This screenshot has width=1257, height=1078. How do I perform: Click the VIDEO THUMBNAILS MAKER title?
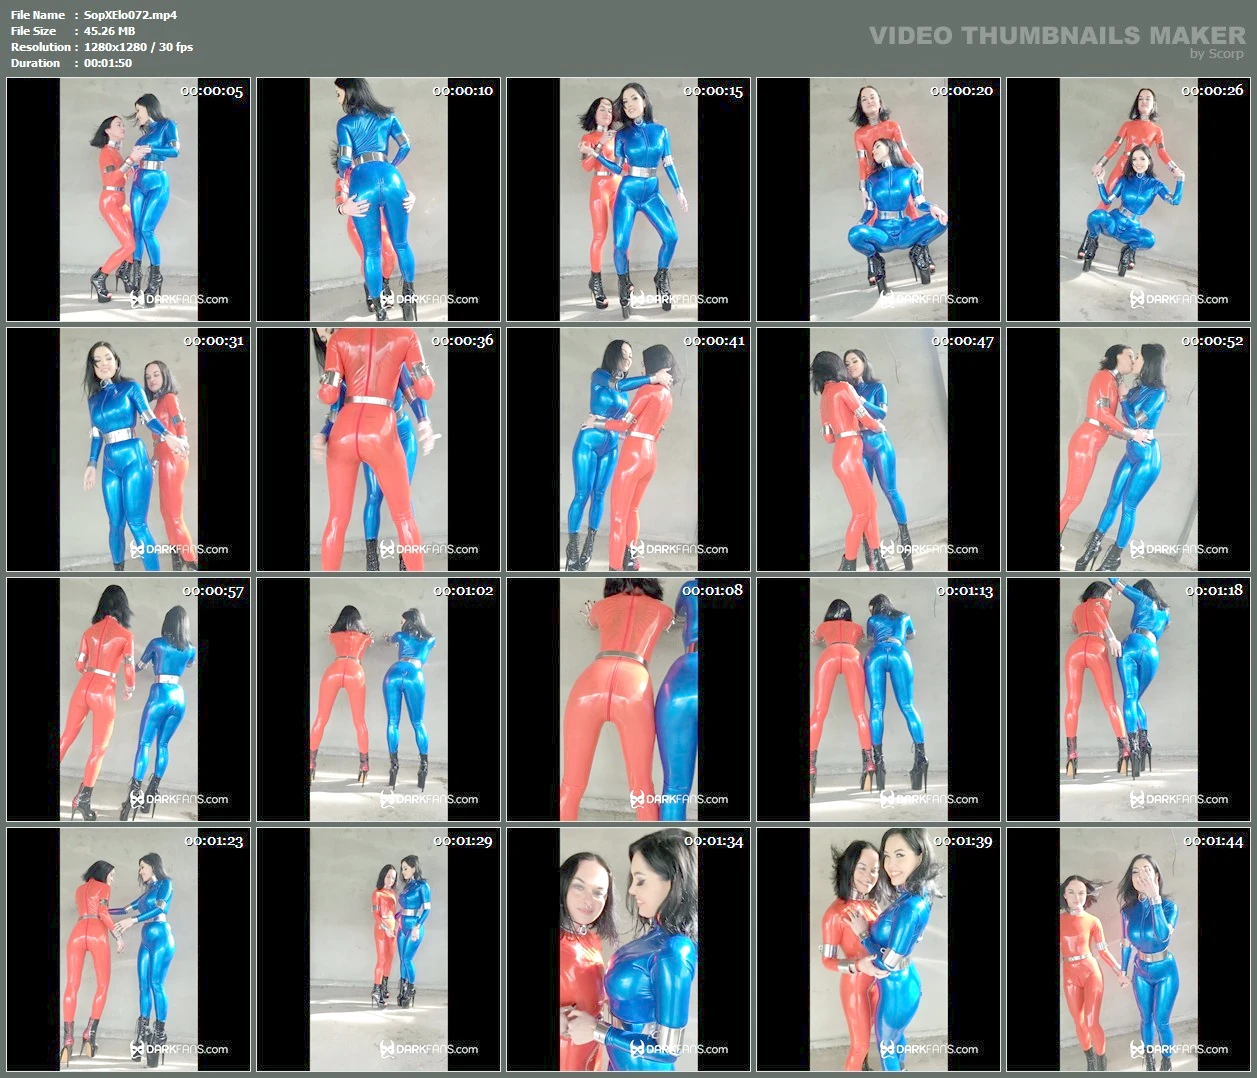coord(1057,35)
